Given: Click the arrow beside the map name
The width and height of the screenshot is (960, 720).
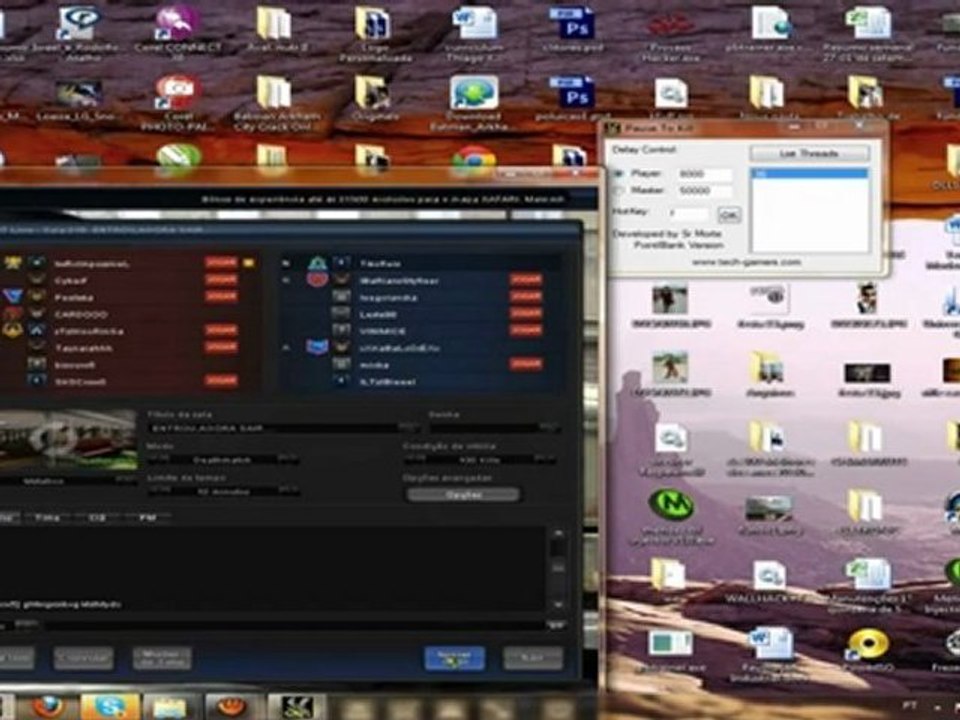Looking at the screenshot, I should [x=126, y=481].
